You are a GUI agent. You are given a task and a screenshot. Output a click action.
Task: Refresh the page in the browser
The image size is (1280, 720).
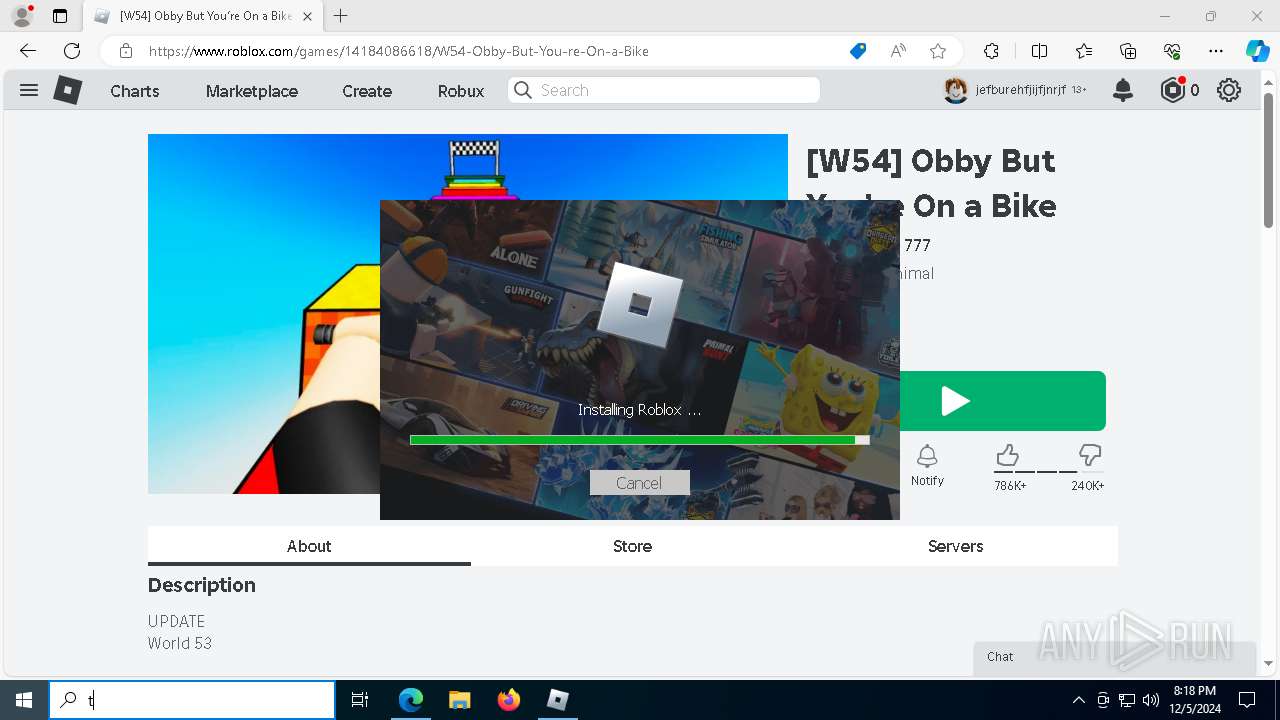click(x=72, y=51)
